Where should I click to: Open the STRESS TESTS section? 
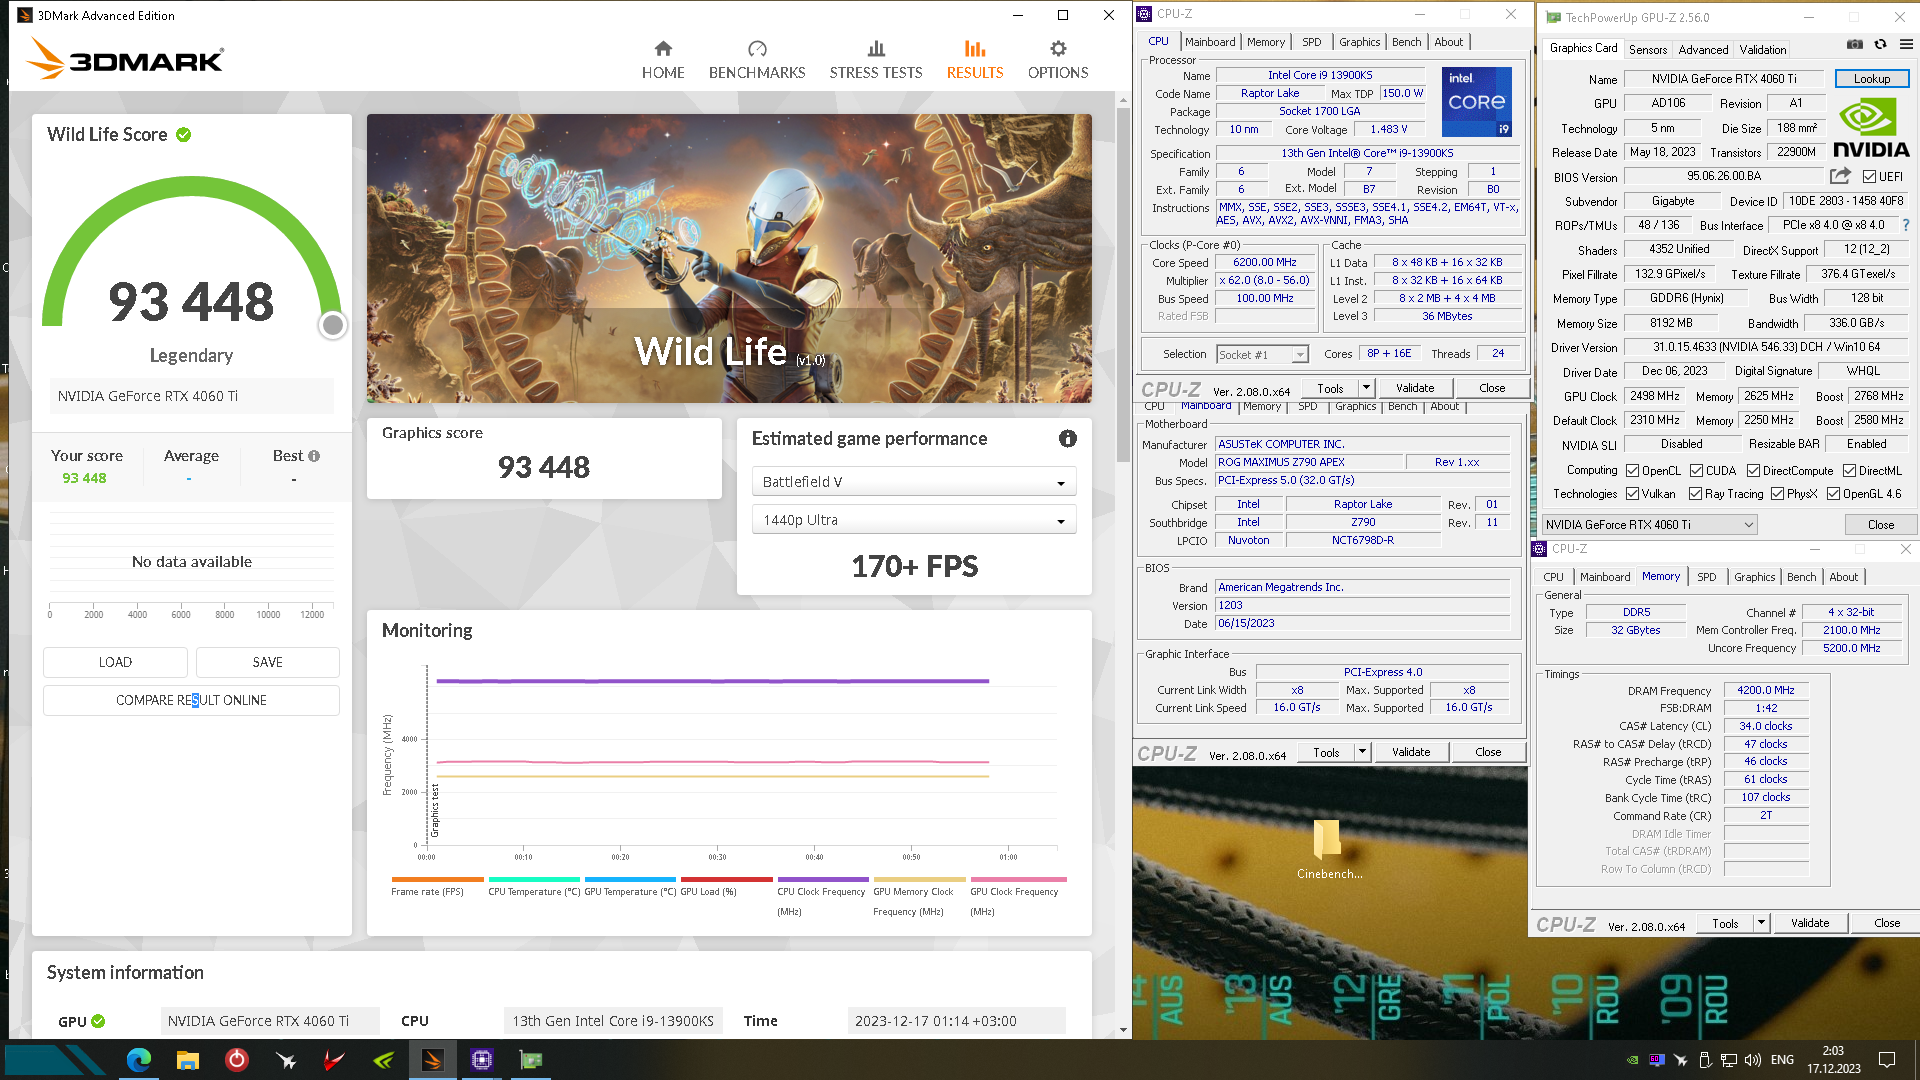click(x=876, y=60)
